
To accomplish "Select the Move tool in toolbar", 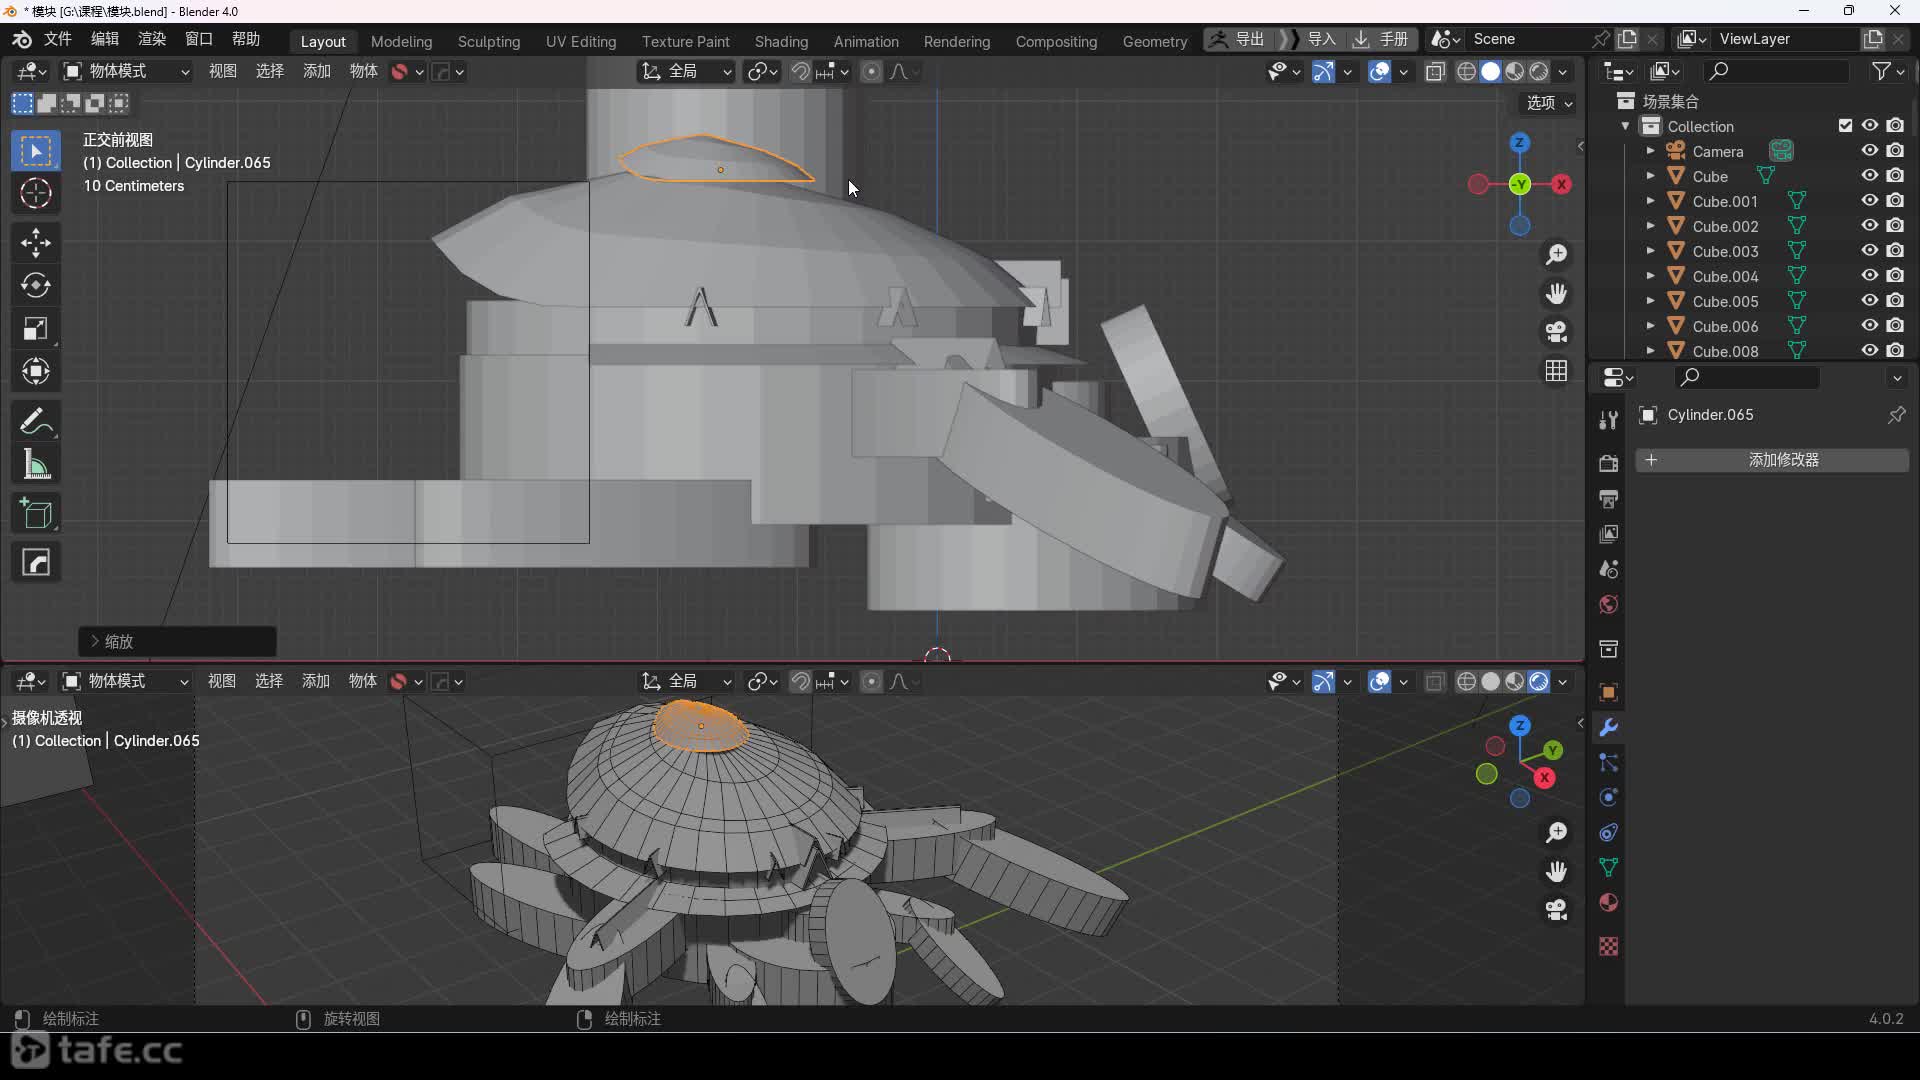I will click(x=36, y=243).
